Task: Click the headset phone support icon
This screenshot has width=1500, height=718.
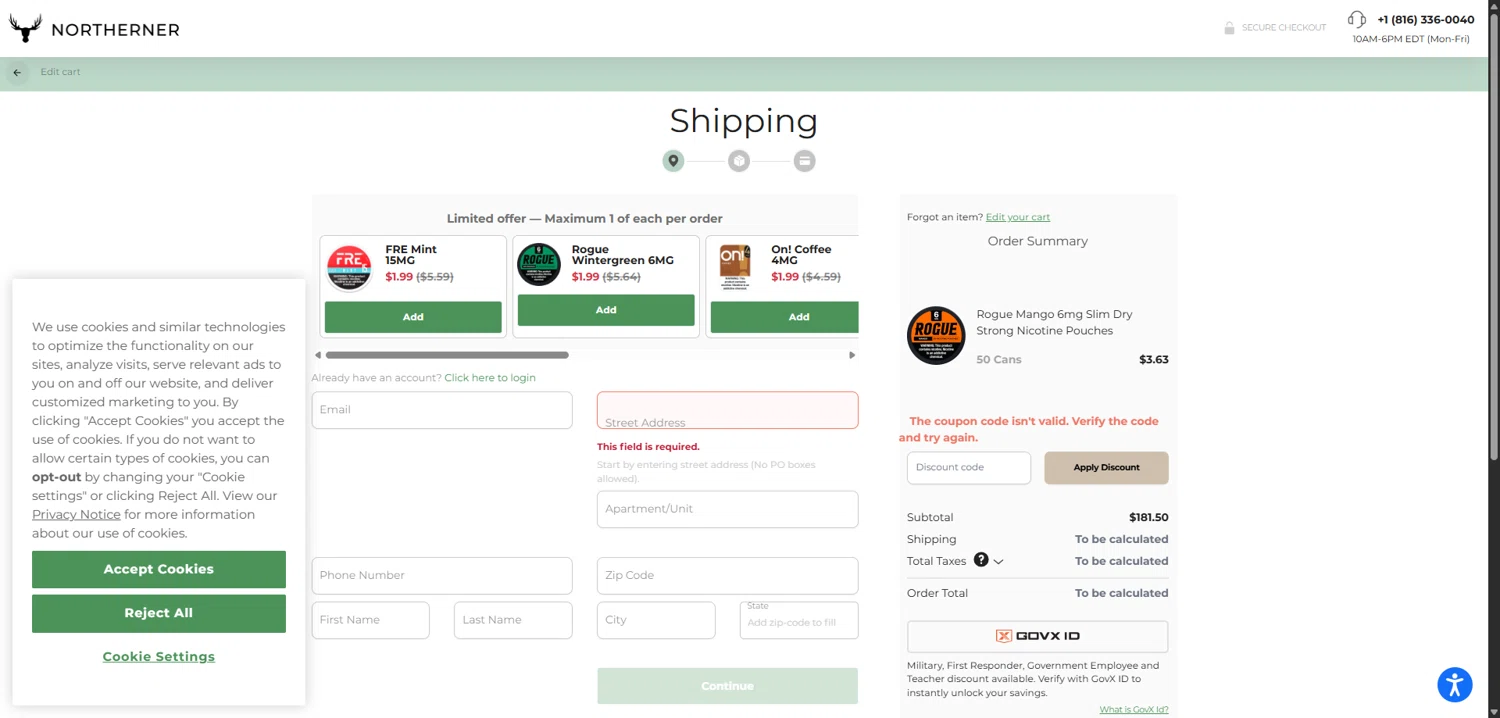Action: [x=1356, y=20]
